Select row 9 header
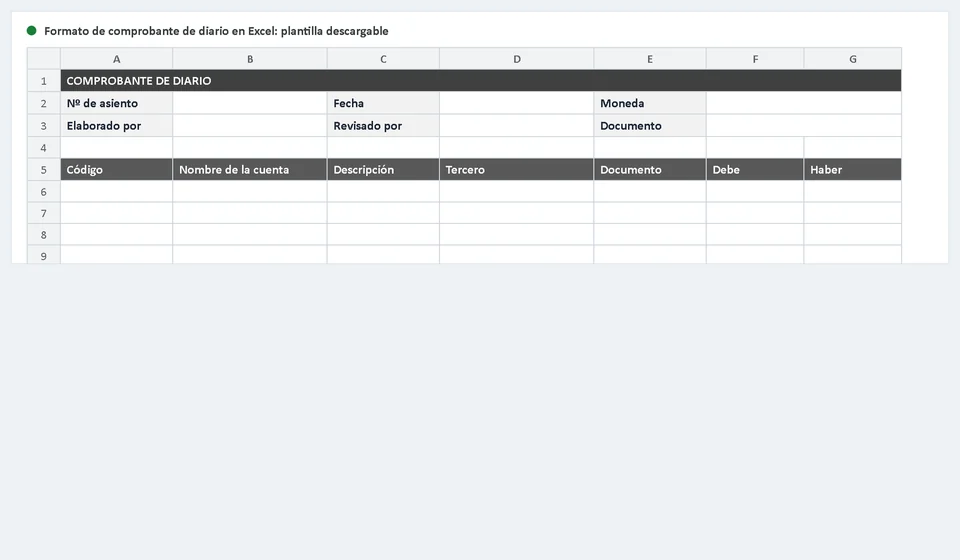Viewport: 960px width, 560px height. [43, 255]
